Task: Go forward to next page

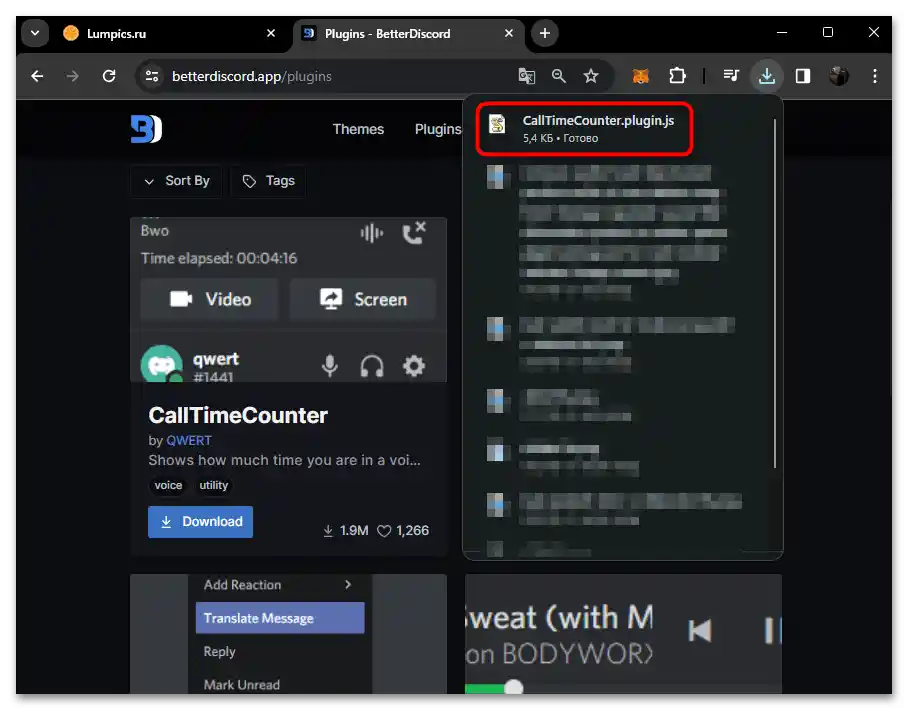Action: pyautogui.click(x=72, y=76)
